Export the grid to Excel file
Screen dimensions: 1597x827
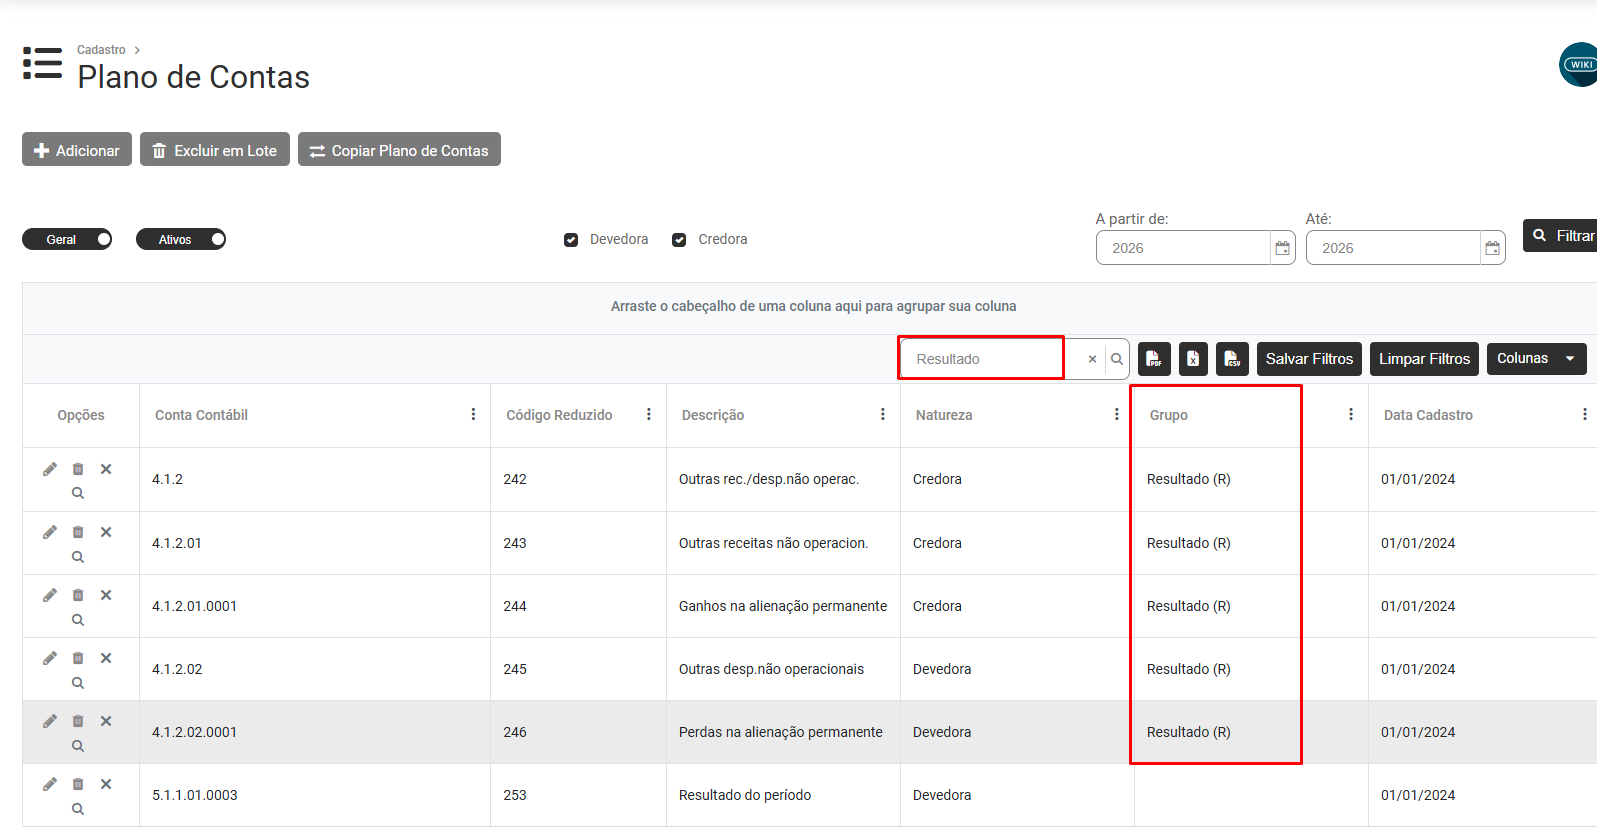point(1193,359)
